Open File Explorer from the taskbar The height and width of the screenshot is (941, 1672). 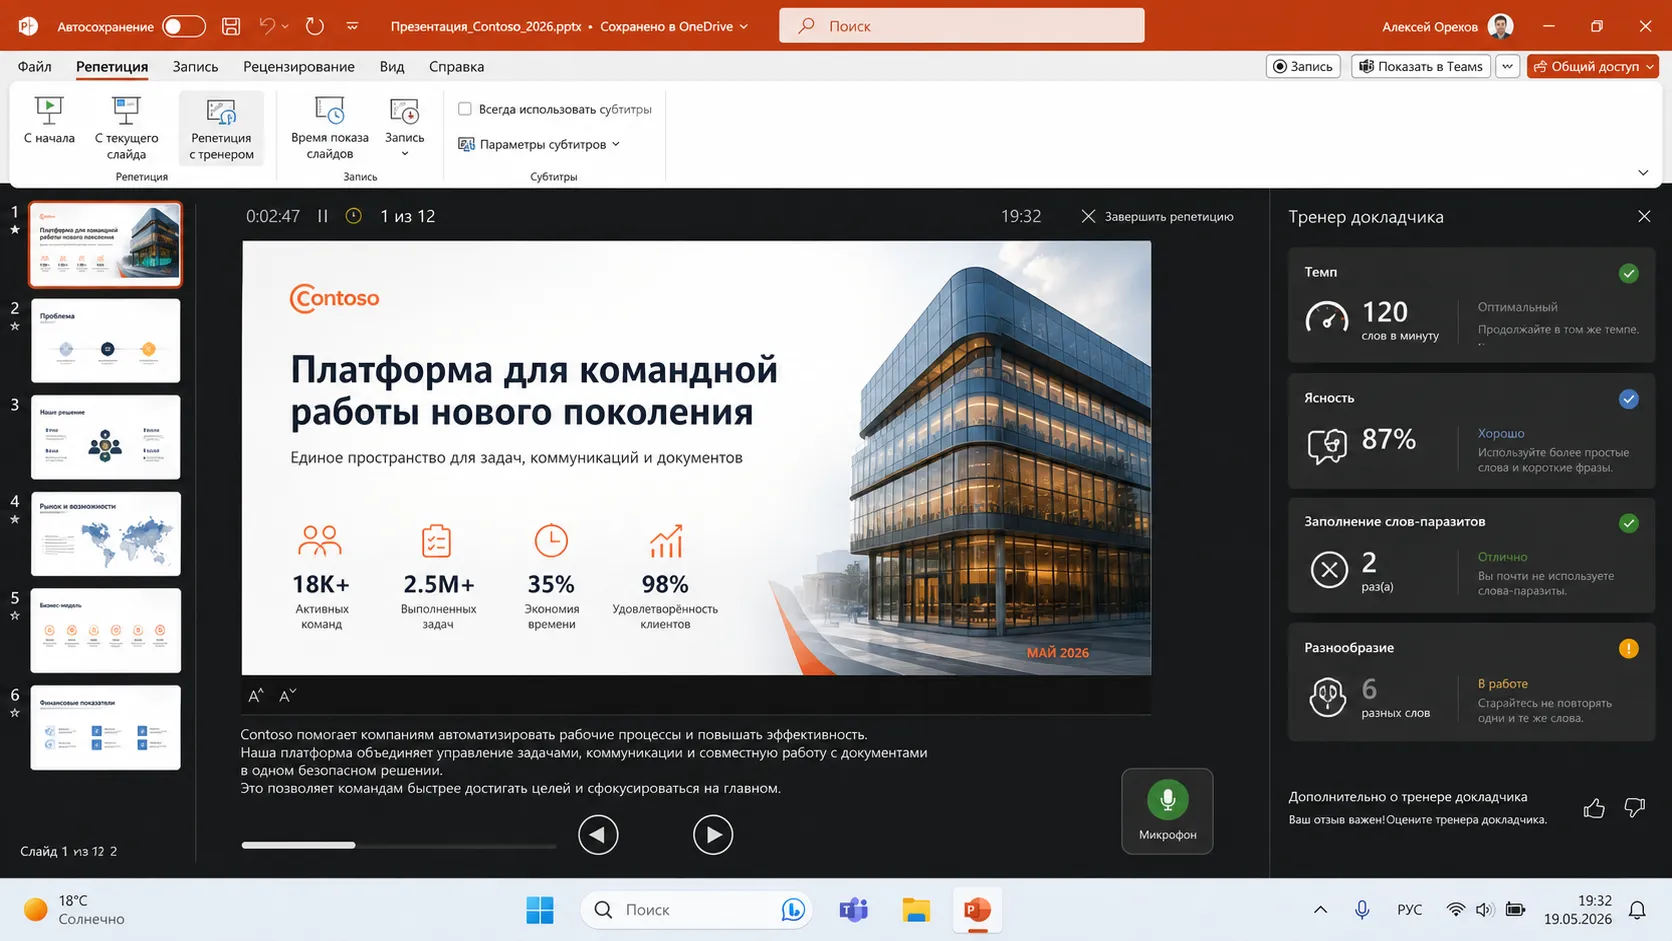(x=916, y=910)
